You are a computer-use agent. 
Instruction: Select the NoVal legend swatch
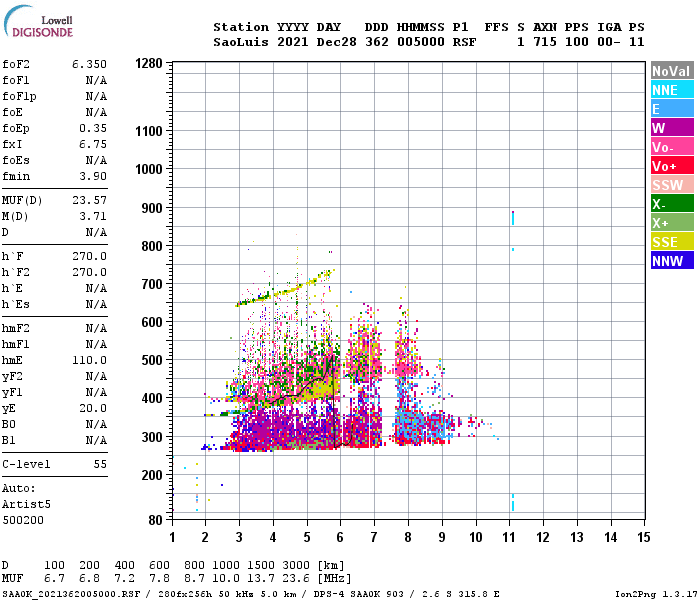coord(672,71)
